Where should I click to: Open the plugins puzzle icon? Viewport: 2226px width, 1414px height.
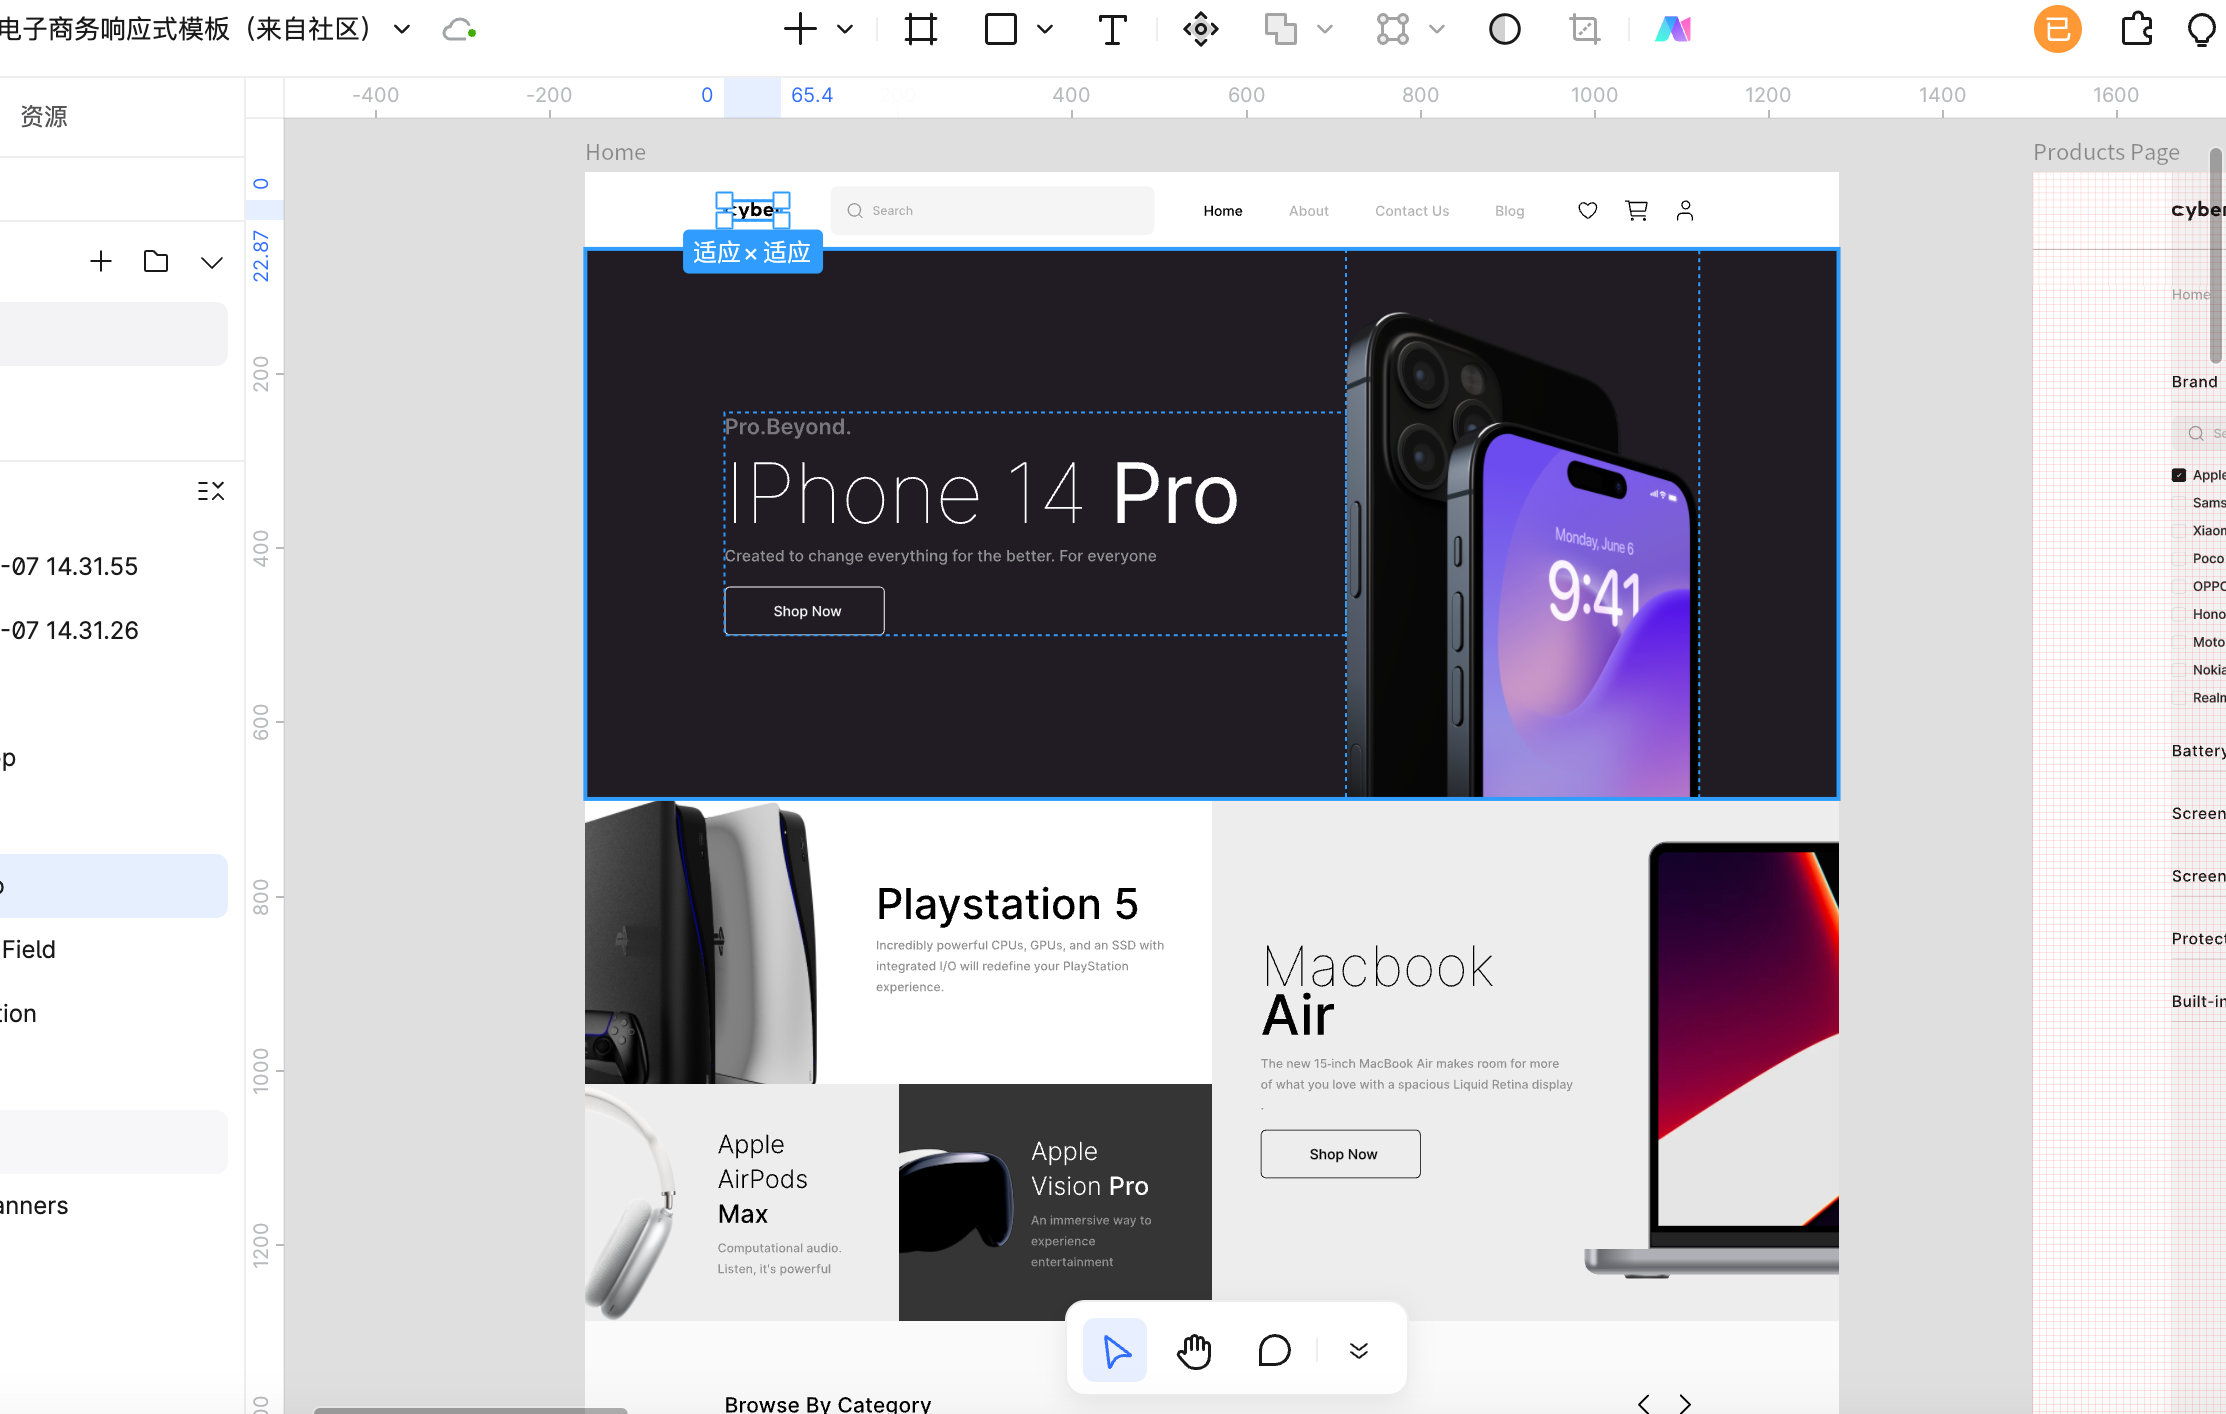[x=2137, y=29]
